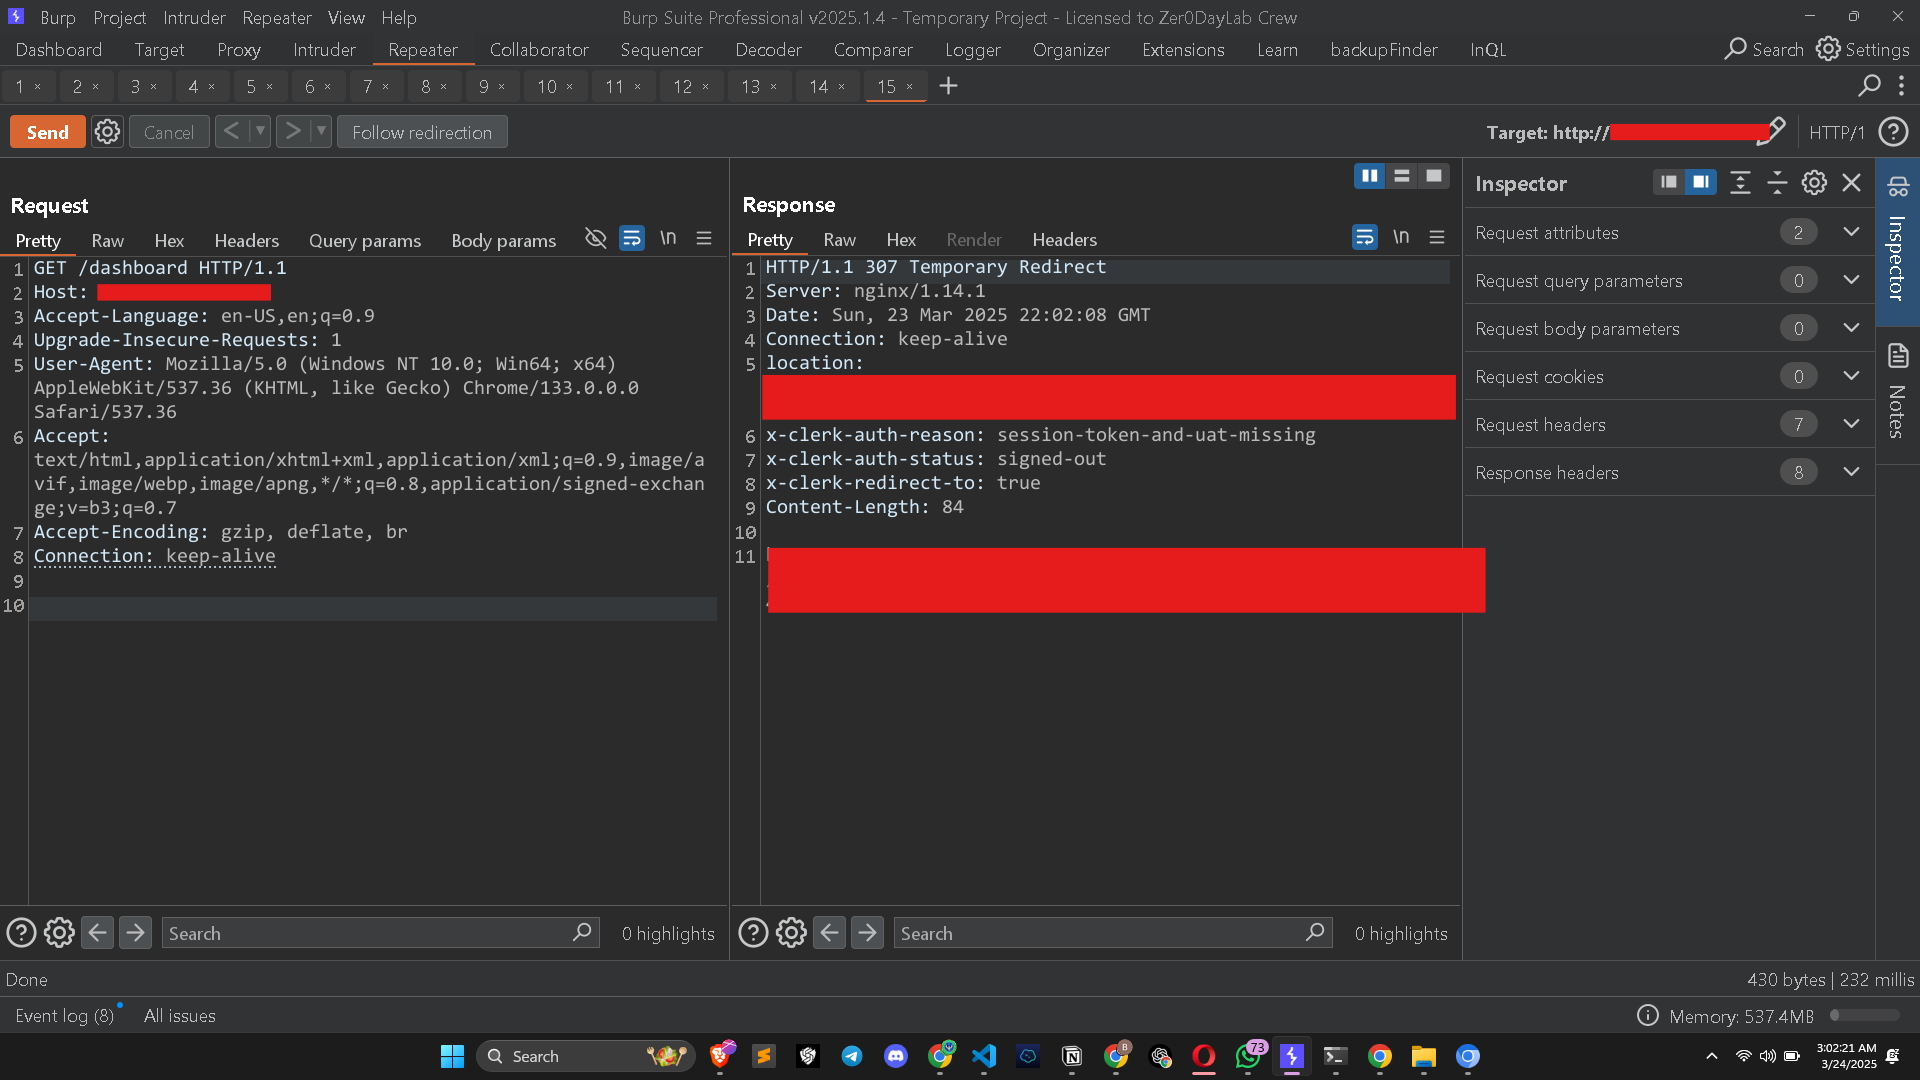Click the orange Send button
The image size is (1920, 1080).
47,132
